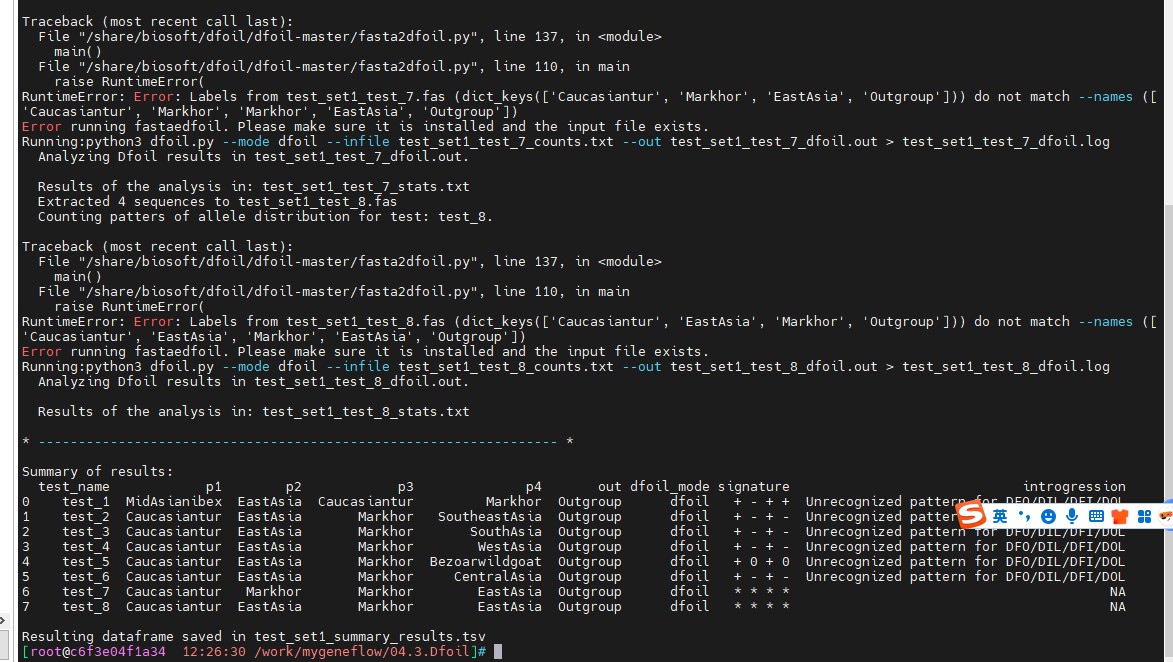Open the skin shop shirt icon

click(x=1120, y=516)
